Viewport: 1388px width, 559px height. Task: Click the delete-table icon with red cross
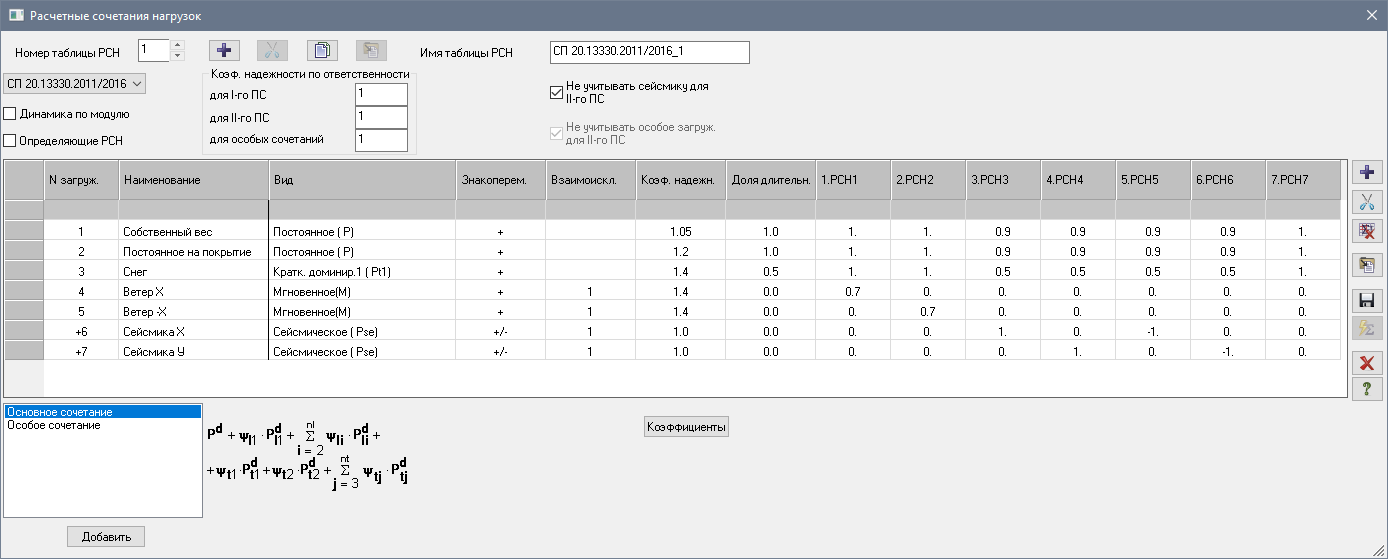click(1366, 232)
